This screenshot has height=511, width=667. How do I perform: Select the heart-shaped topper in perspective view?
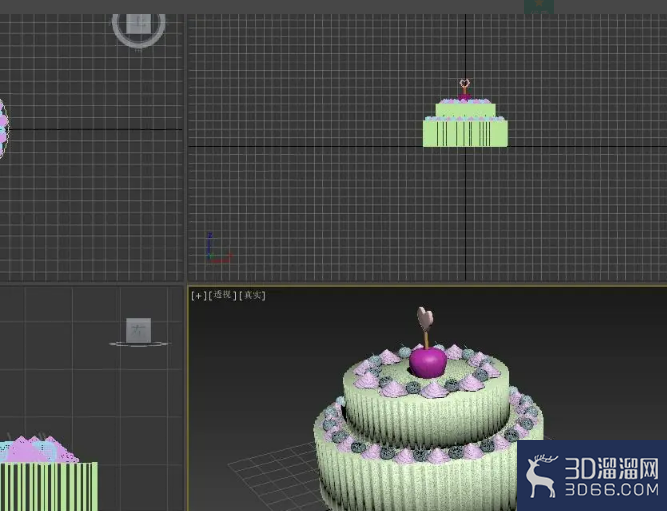coord(425,318)
